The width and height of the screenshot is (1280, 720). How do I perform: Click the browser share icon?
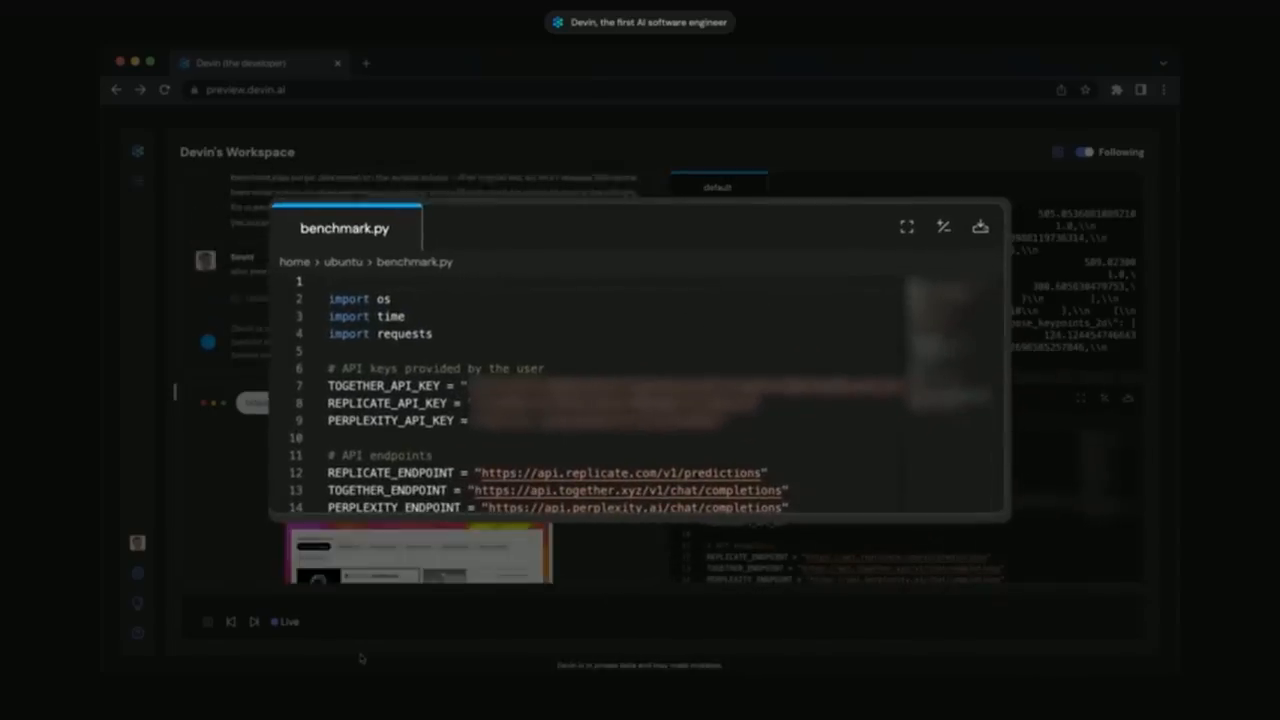pyautogui.click(x=1061, y=90)
